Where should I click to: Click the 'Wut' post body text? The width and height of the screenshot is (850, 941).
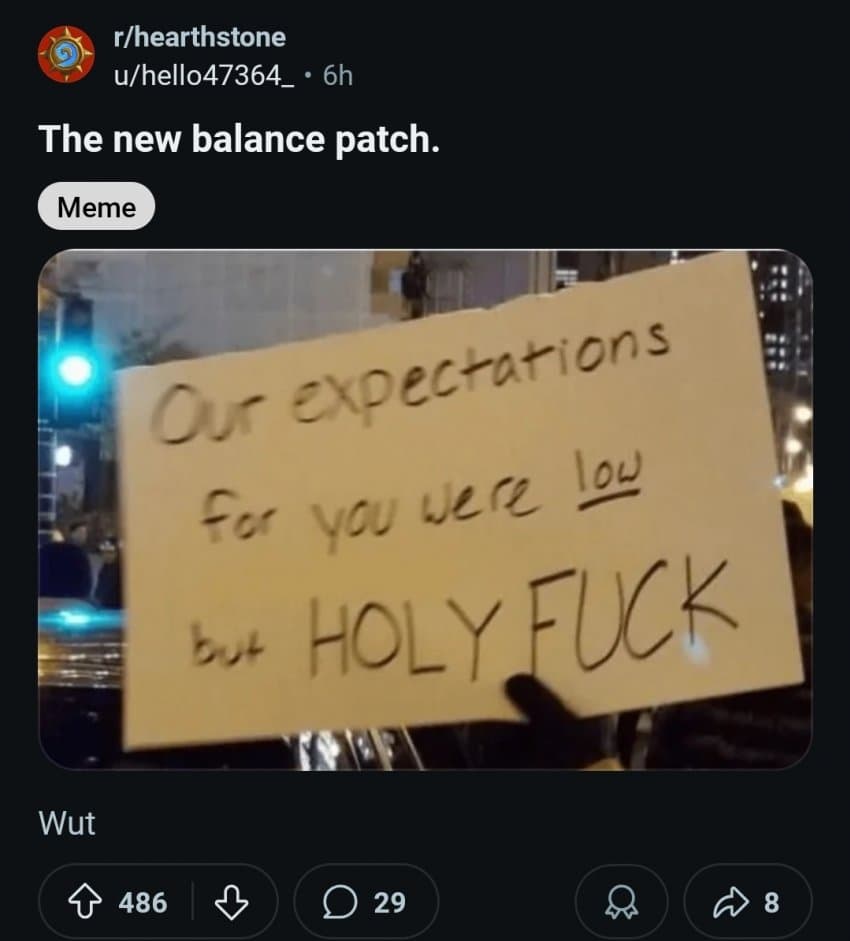click(67, 823)
